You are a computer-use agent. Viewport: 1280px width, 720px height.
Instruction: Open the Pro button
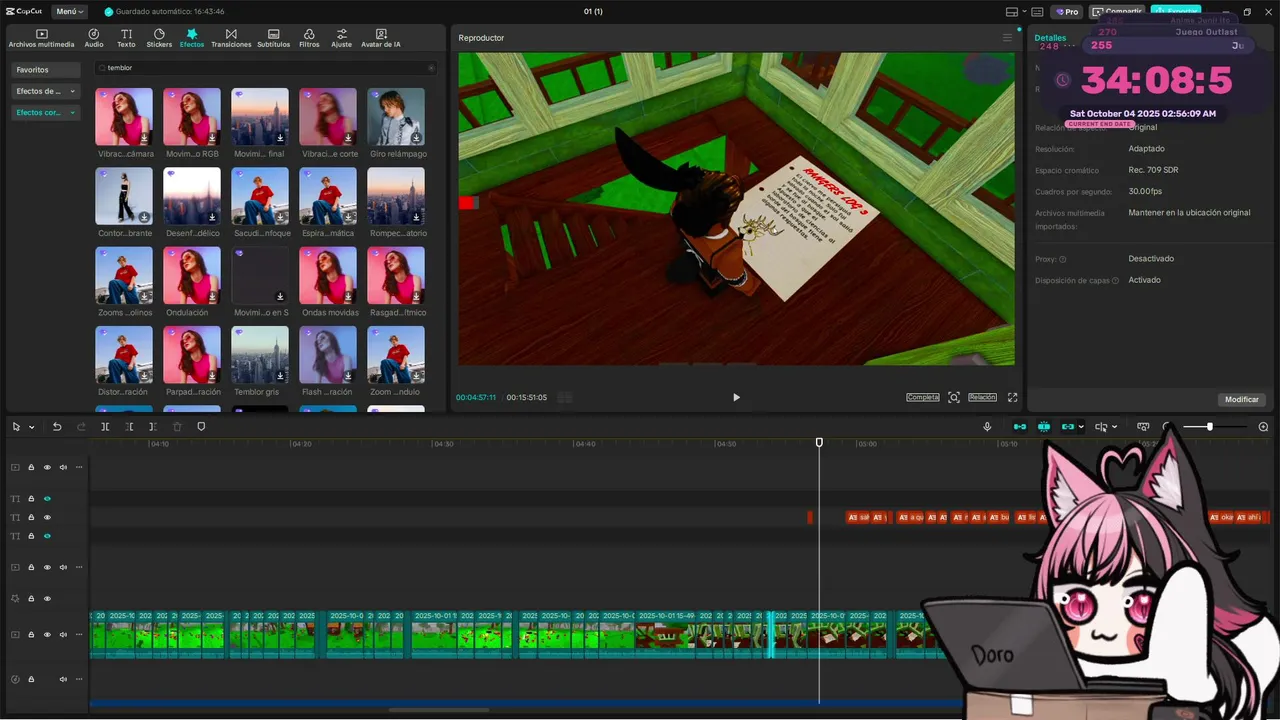pyautogui.click(x=1066, y=12)
